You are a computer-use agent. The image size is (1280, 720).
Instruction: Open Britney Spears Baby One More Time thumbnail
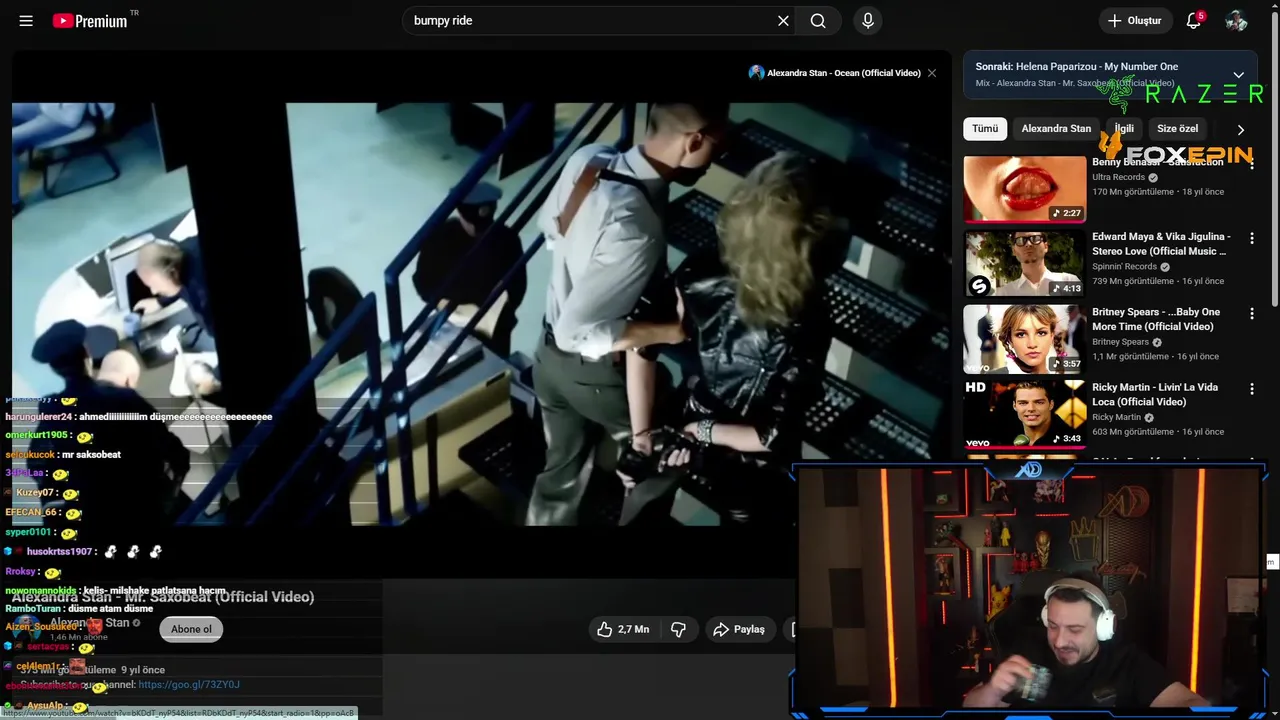coord(1024,339)
